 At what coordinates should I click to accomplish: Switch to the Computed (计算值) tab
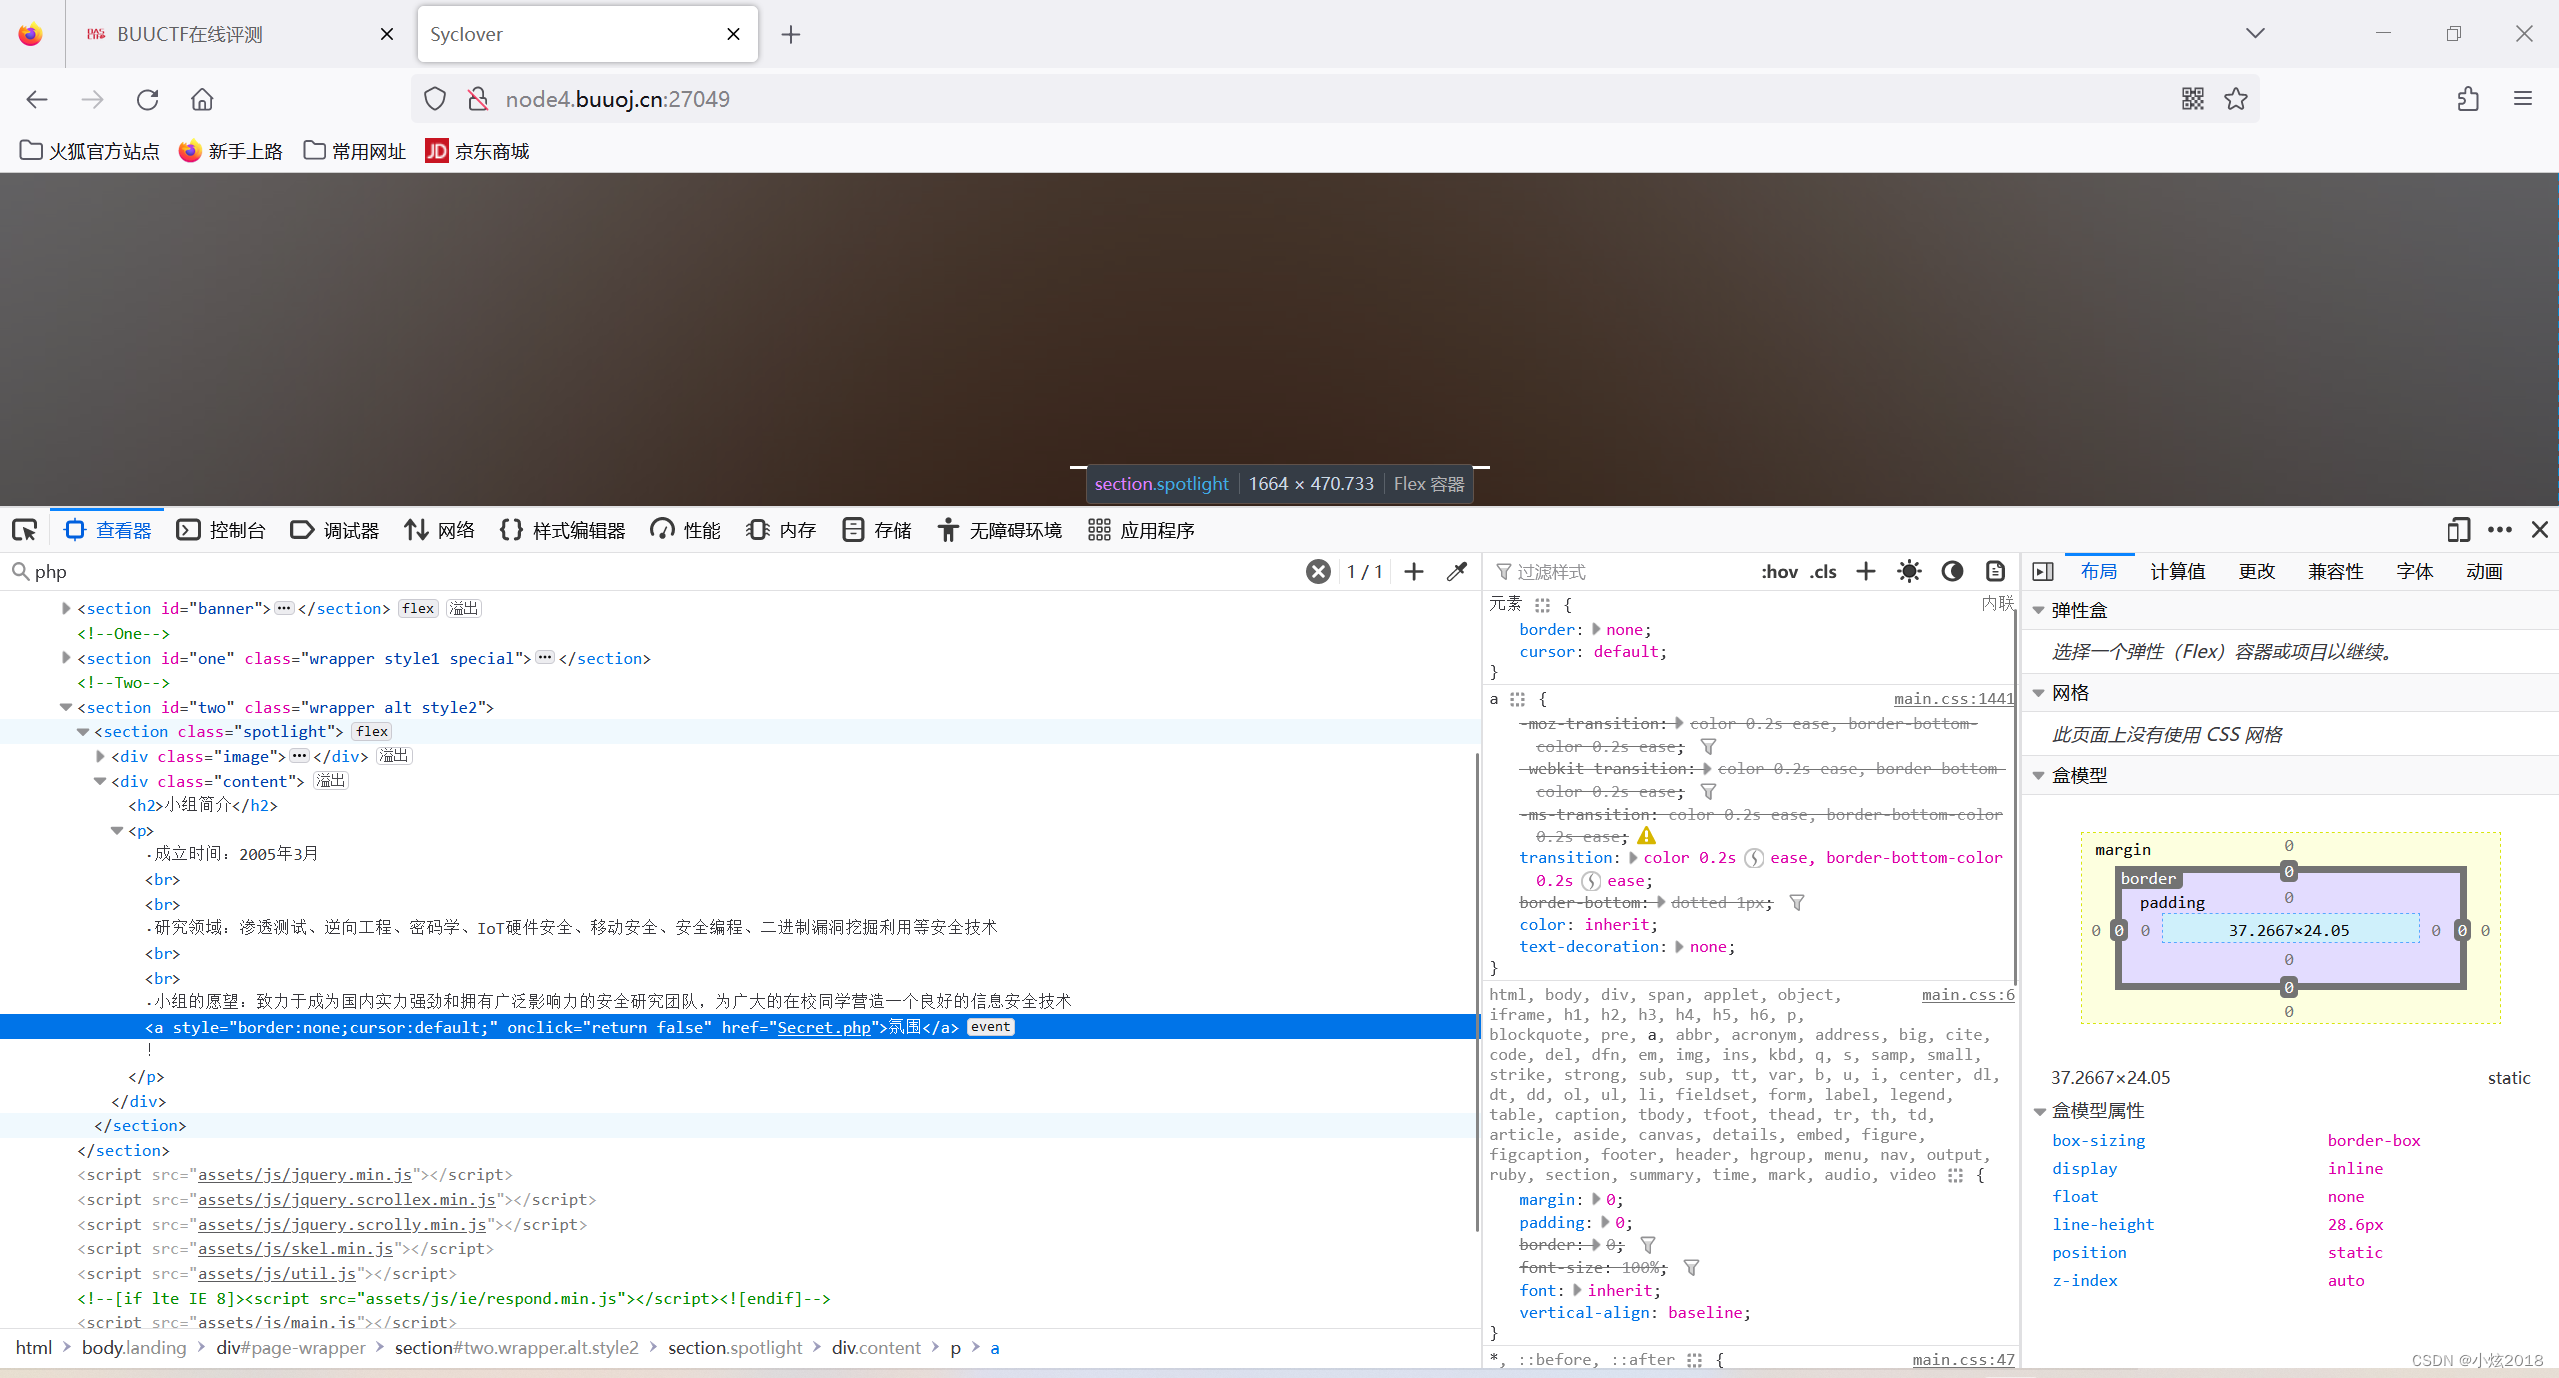[2178, 572]
